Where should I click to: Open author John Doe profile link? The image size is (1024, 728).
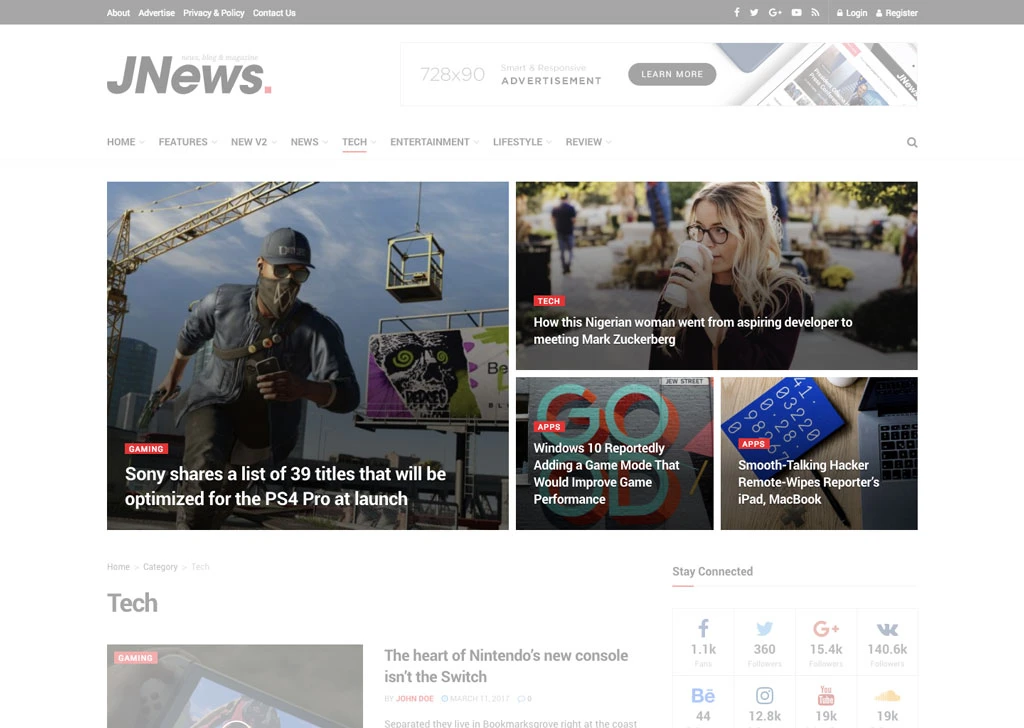[x=415, y=699]
